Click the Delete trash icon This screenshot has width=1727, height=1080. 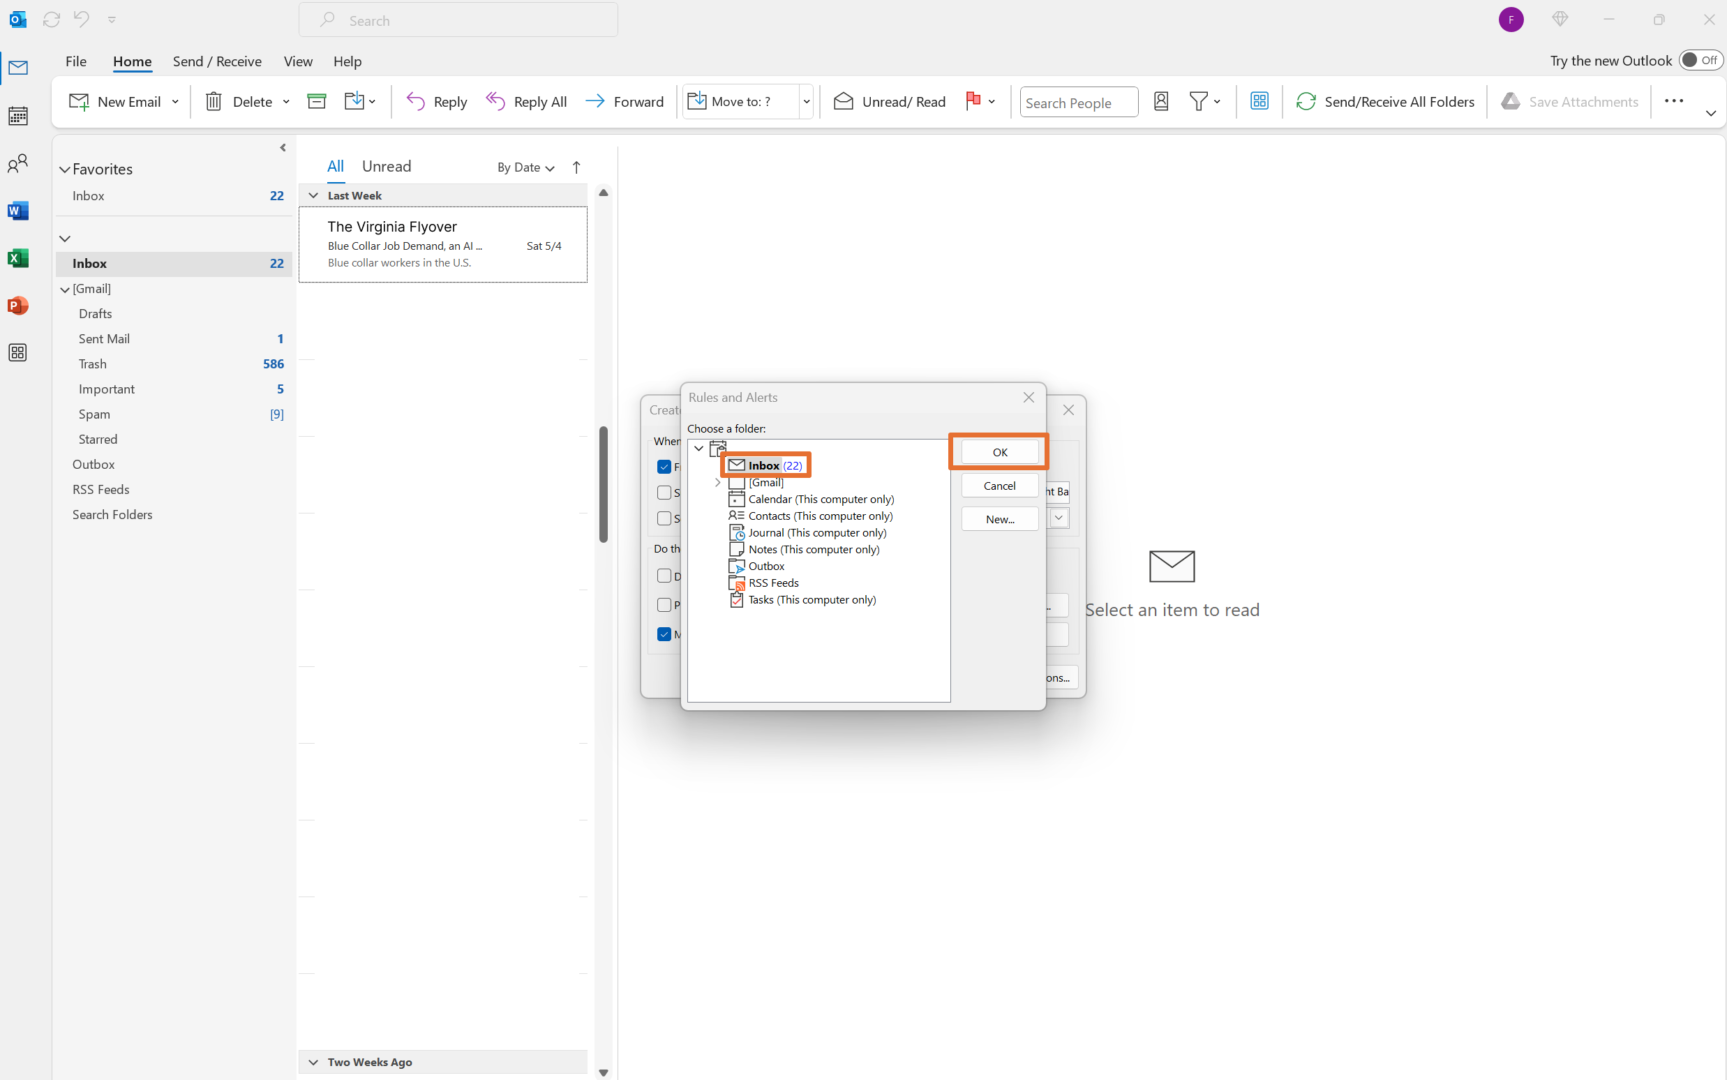coord(213,101)
